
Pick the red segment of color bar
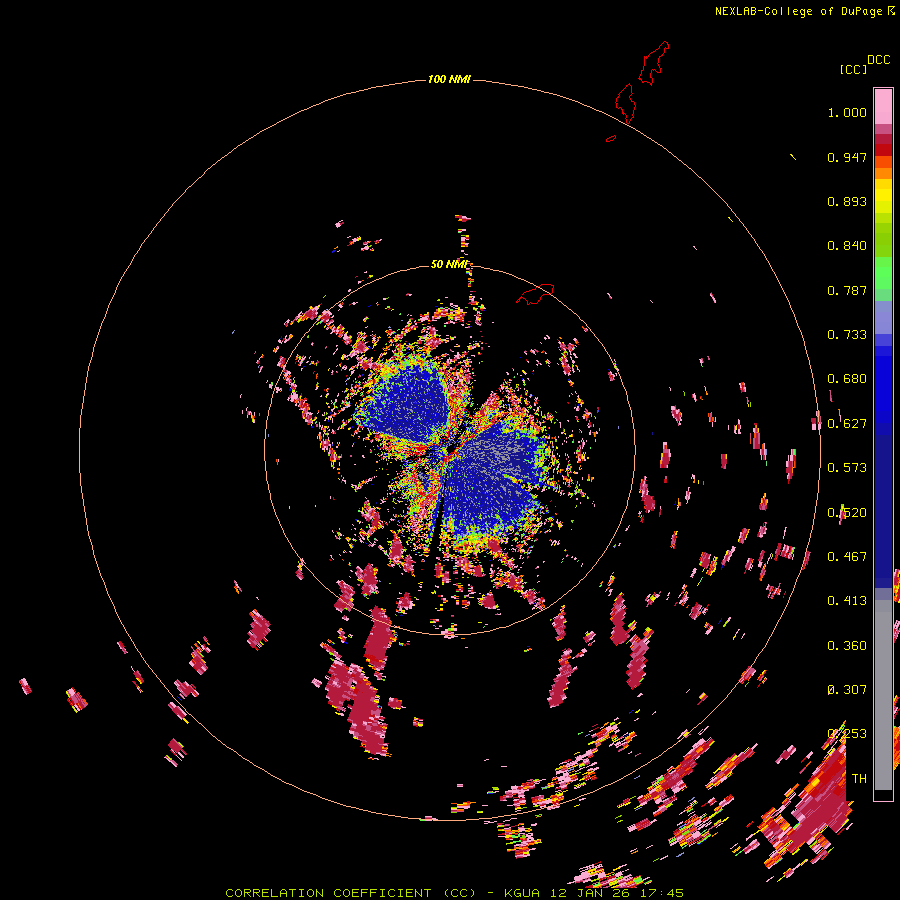pos(883,150)
